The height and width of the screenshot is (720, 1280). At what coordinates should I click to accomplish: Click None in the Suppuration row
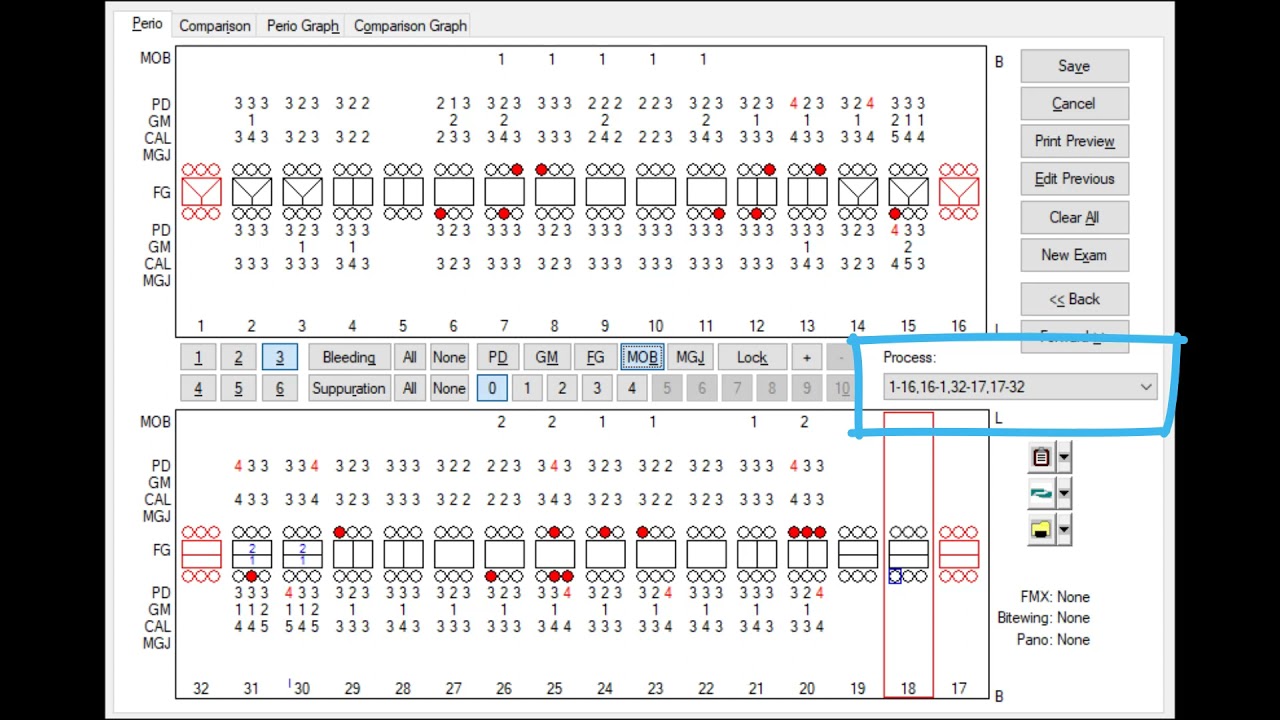[x=449, y=388]
